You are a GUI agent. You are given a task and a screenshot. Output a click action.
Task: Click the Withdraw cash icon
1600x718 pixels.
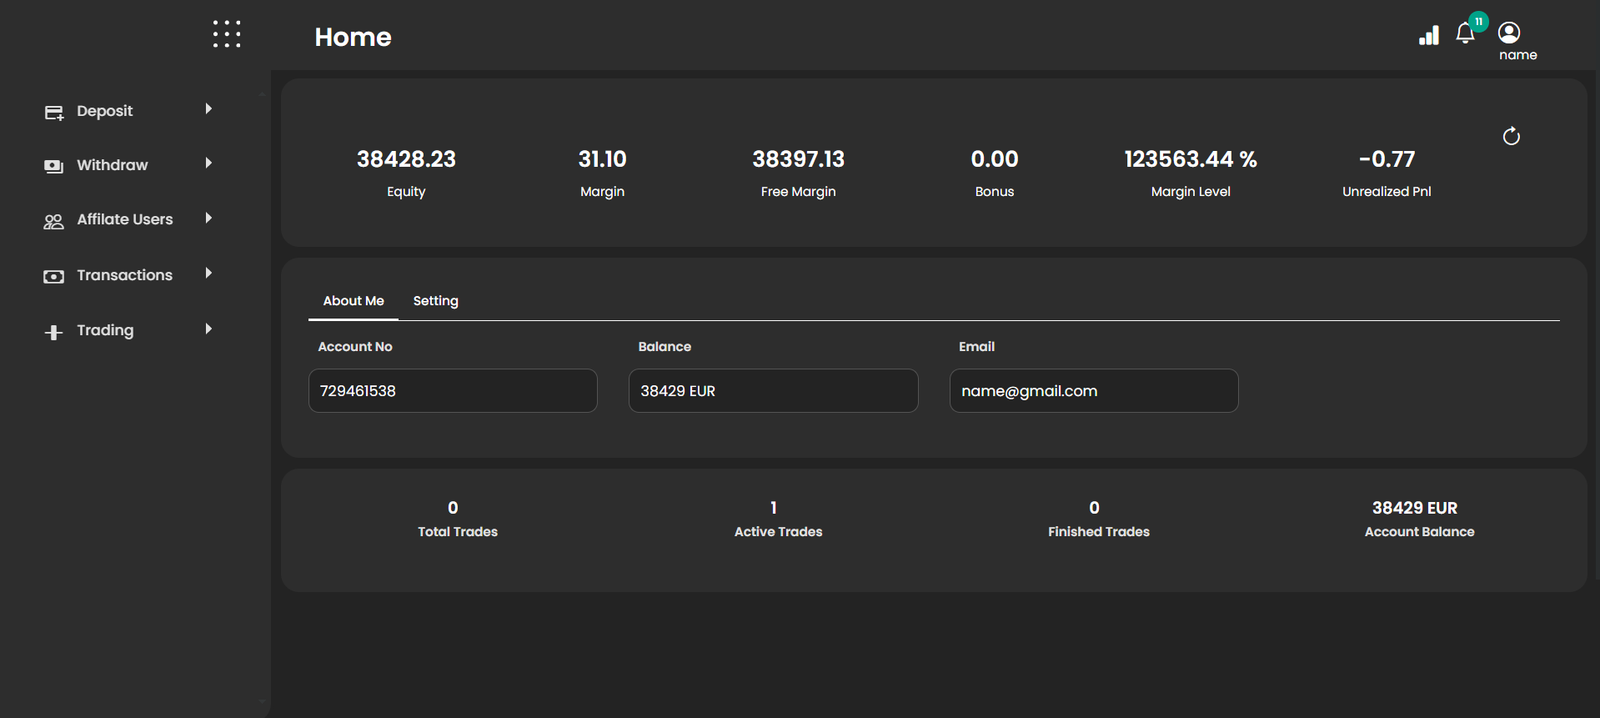click(x=54, y=166)
